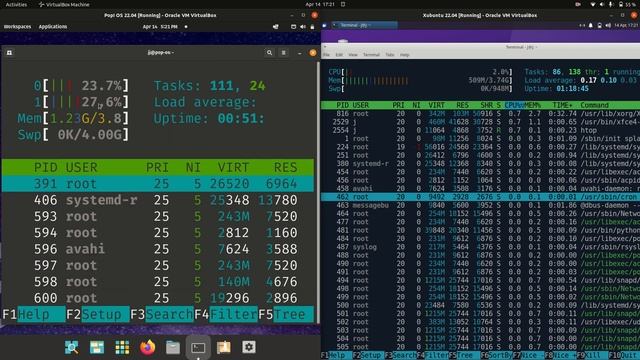The height and width of the screenshot is (360, 640).
Task: Select process 463 messagebu row in Xubuntu
Action: coord(480,205)
